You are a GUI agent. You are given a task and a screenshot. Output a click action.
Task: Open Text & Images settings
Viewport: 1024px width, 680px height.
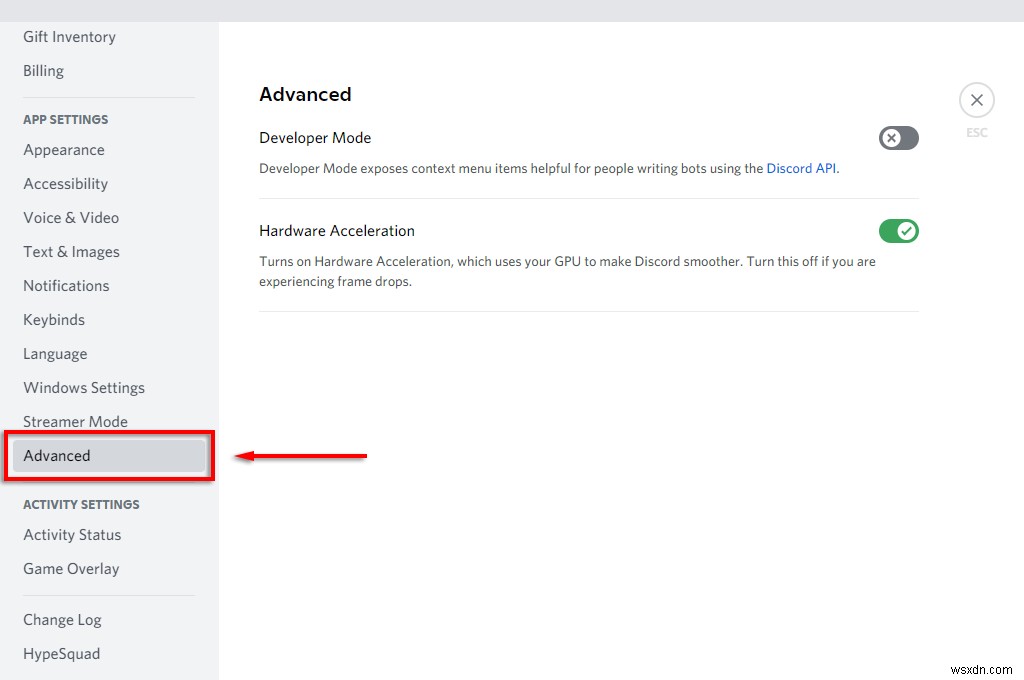71,252
